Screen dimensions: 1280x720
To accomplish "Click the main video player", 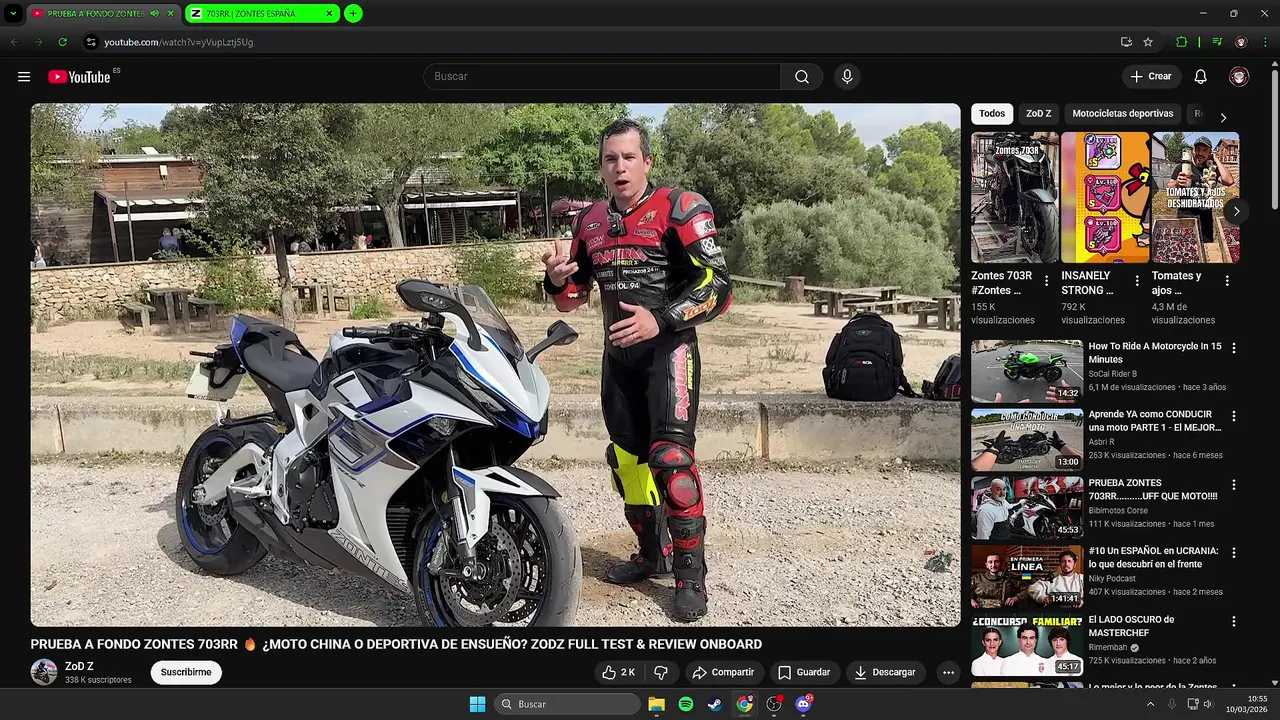I will coord(495,365).
